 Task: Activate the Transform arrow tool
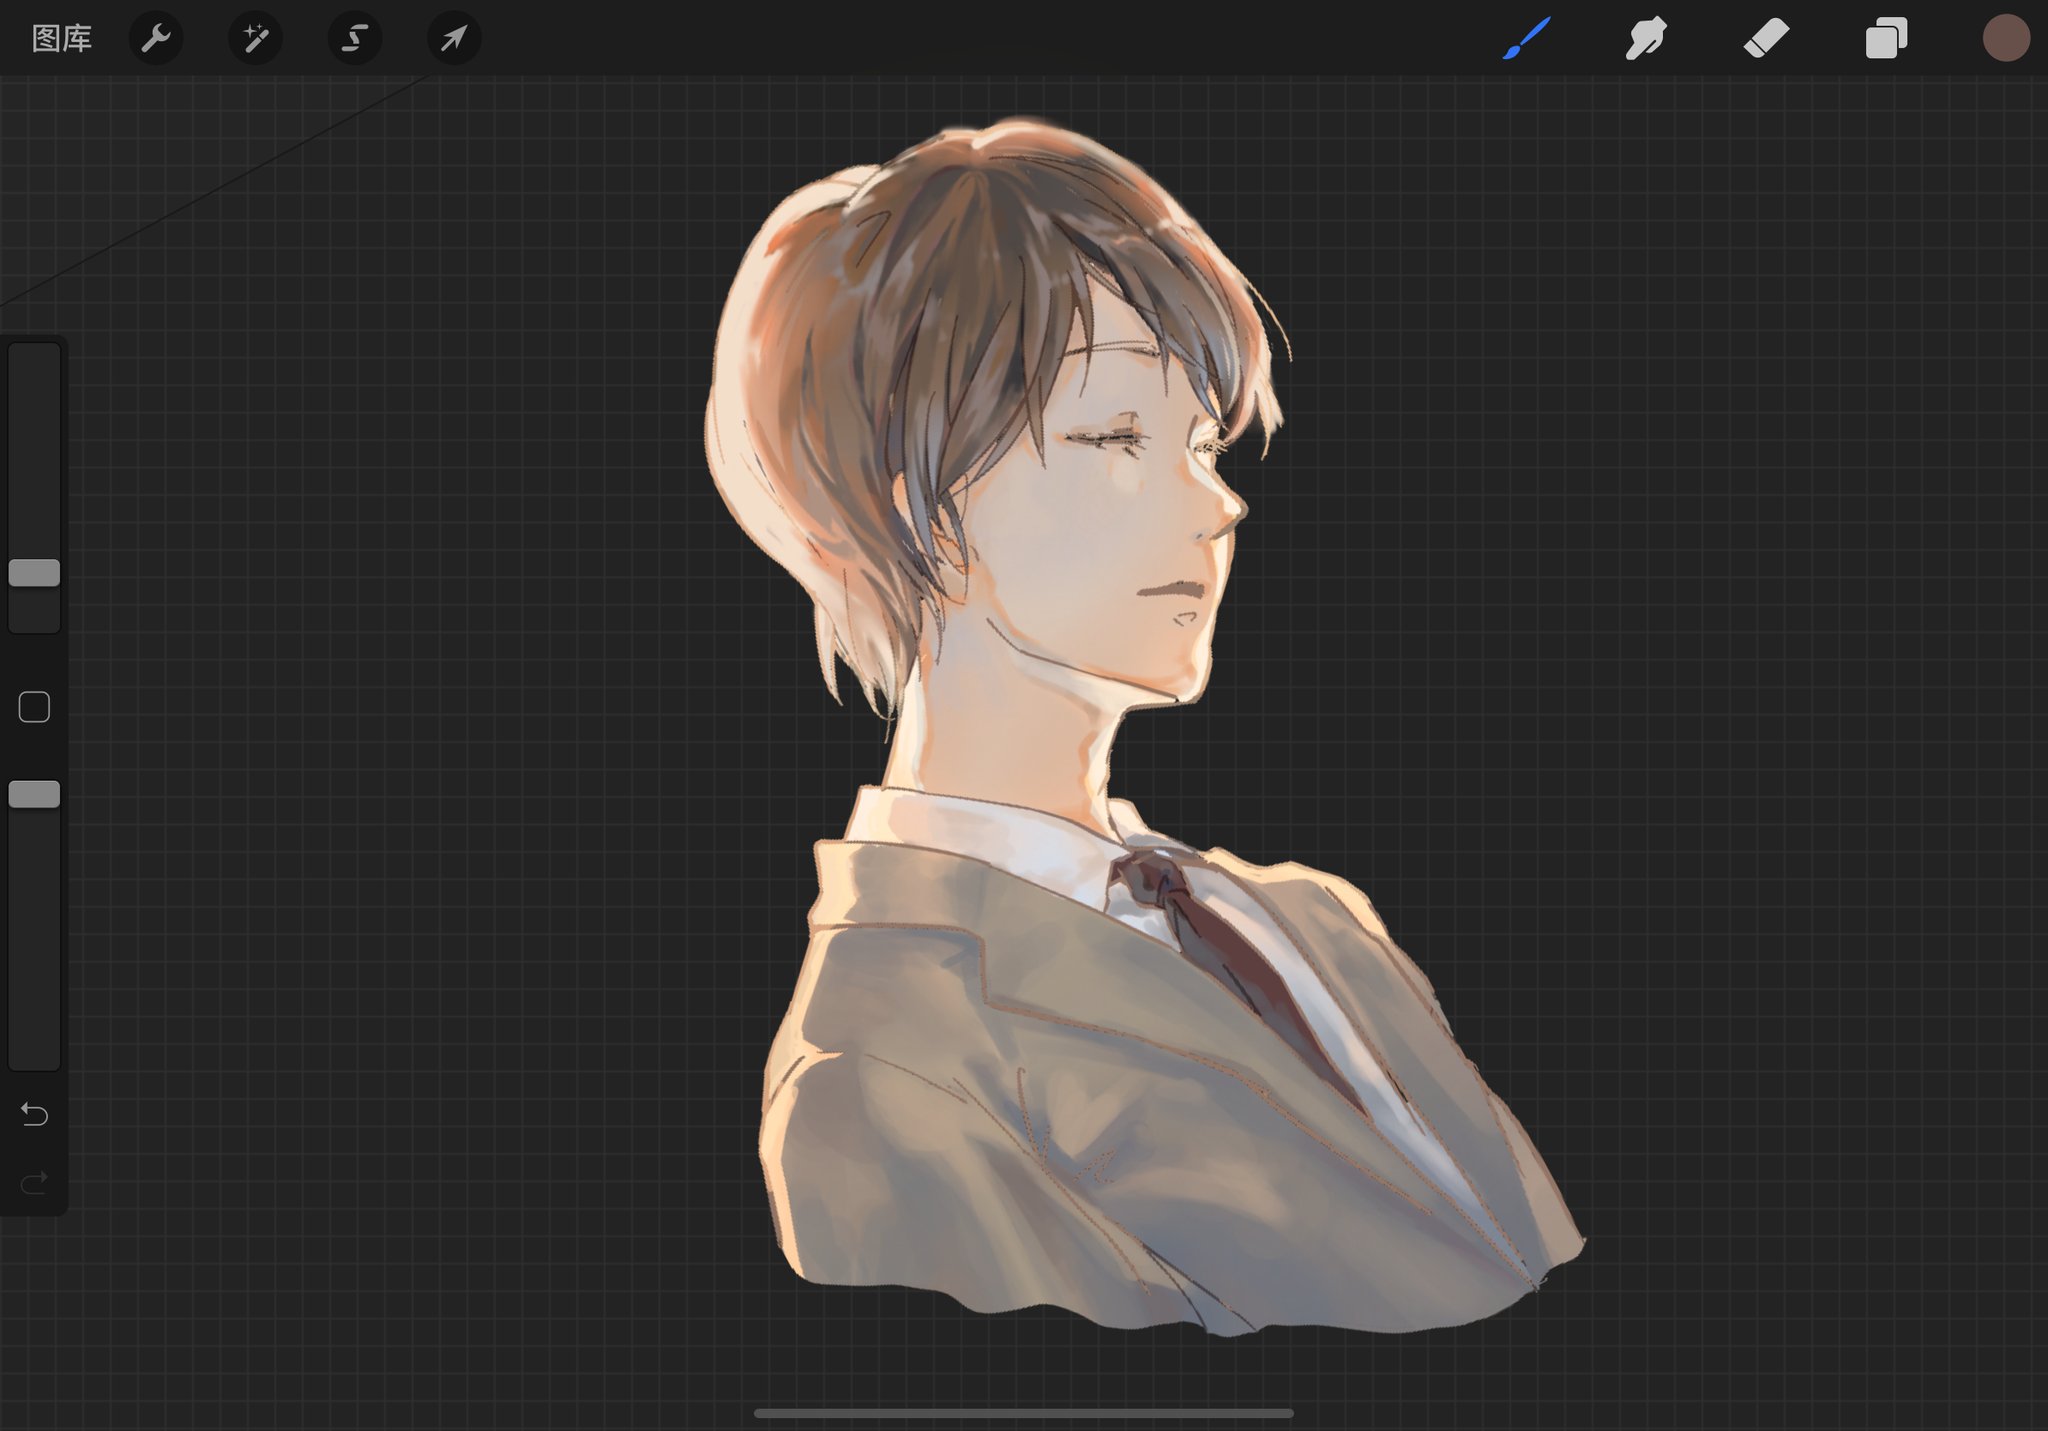[454, 39]
